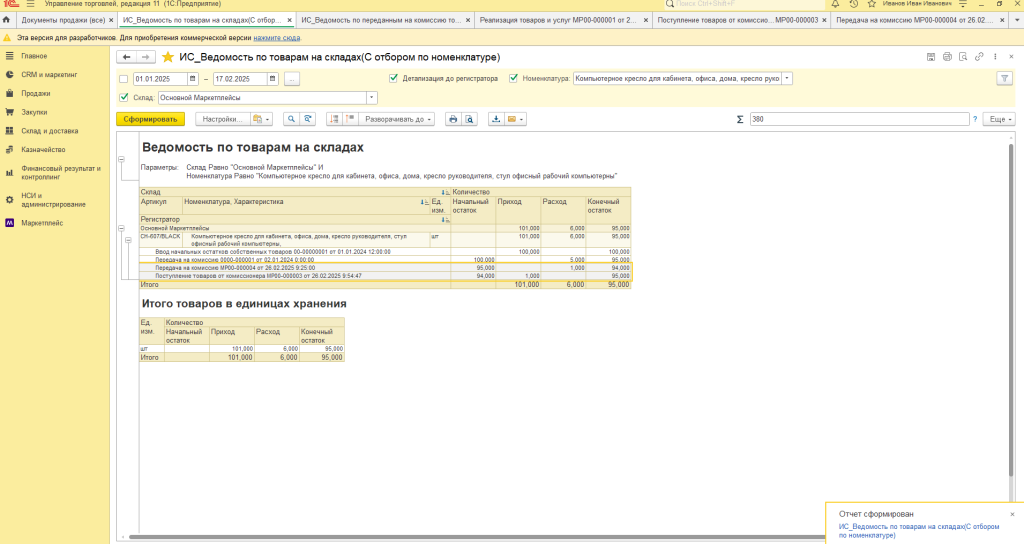This screenshot has width=1024, height=544.
Task: Click the 'нажмите сюда' link in the banner
Action: click(x=277, y=38)
